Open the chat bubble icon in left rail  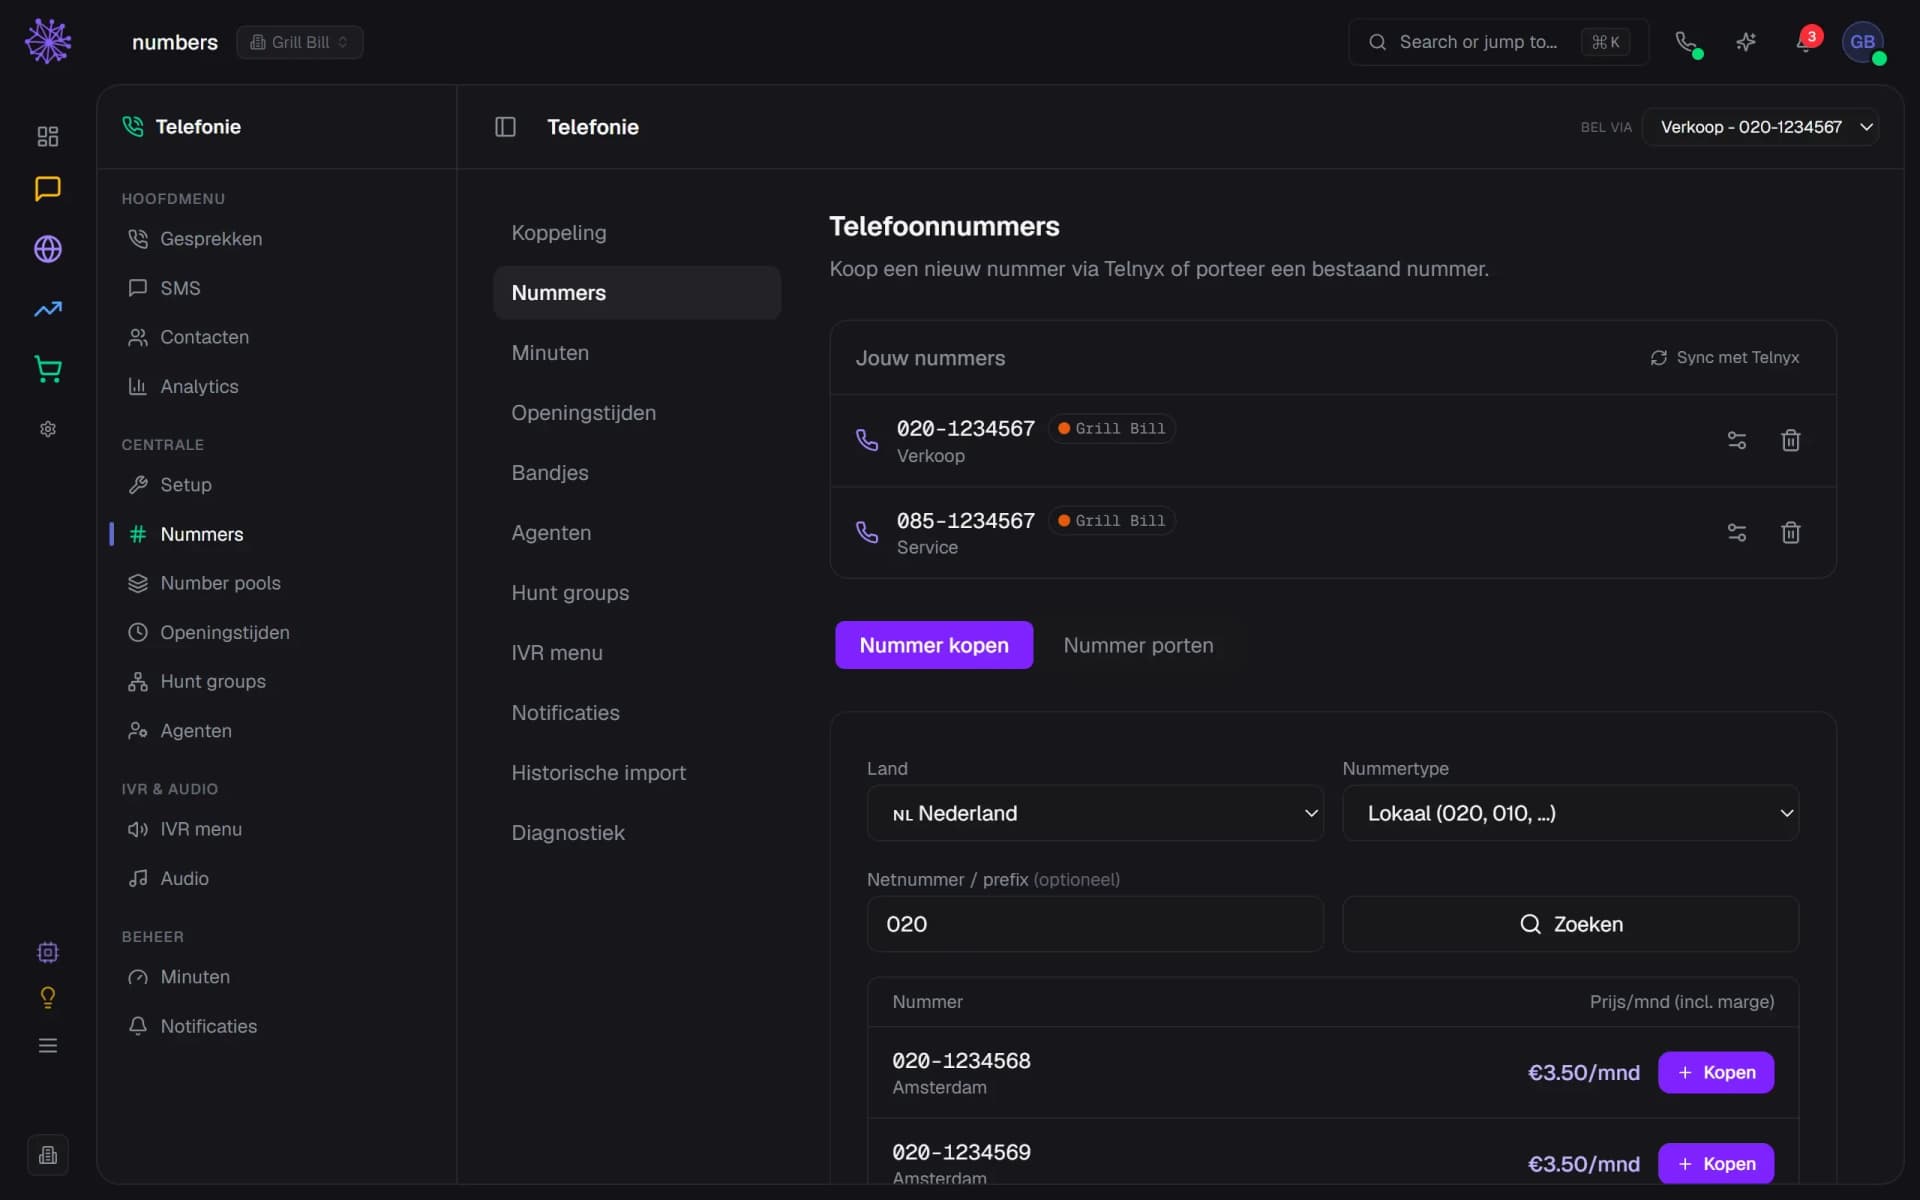tap(48, 189)
